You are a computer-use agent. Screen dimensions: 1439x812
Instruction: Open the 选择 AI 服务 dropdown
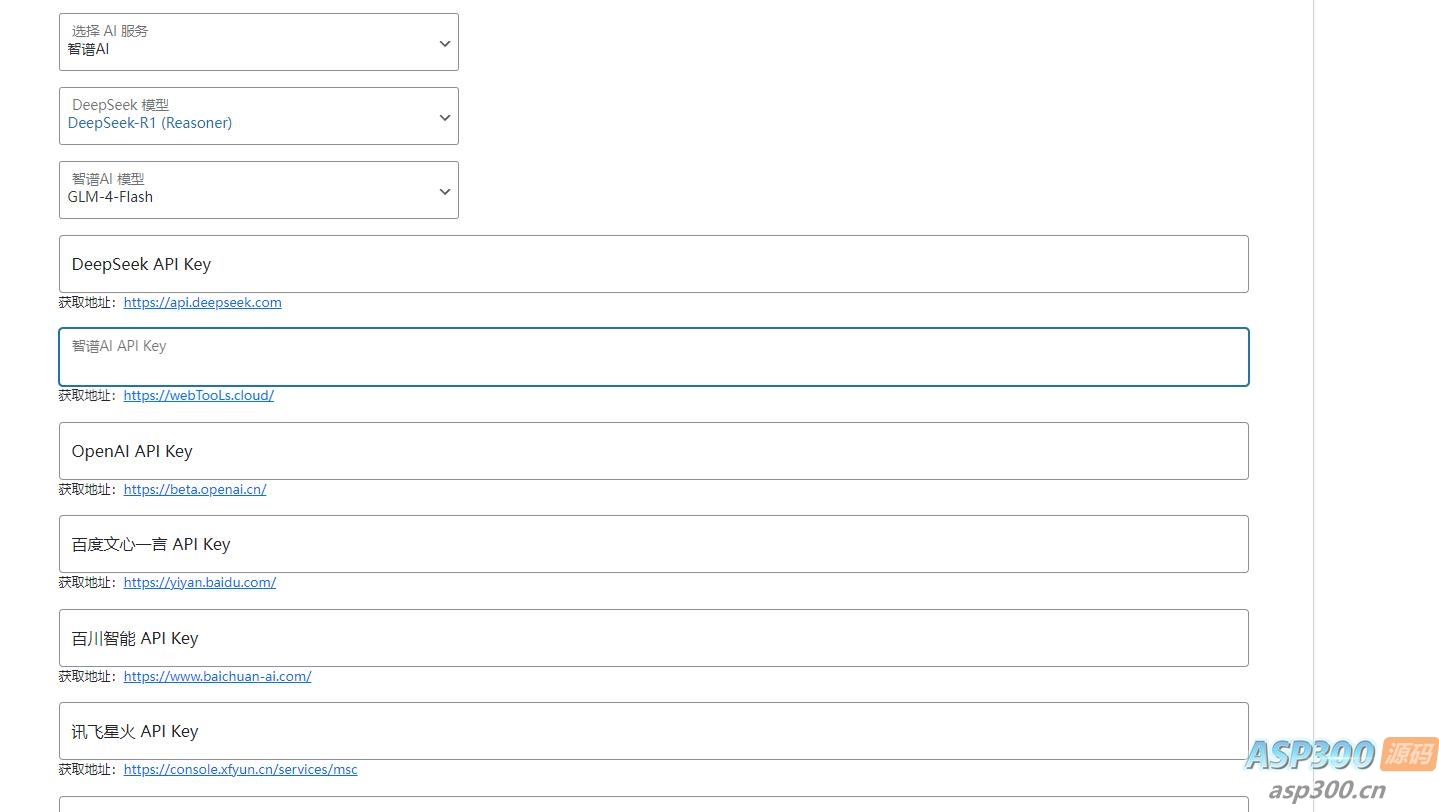[258, 42]
